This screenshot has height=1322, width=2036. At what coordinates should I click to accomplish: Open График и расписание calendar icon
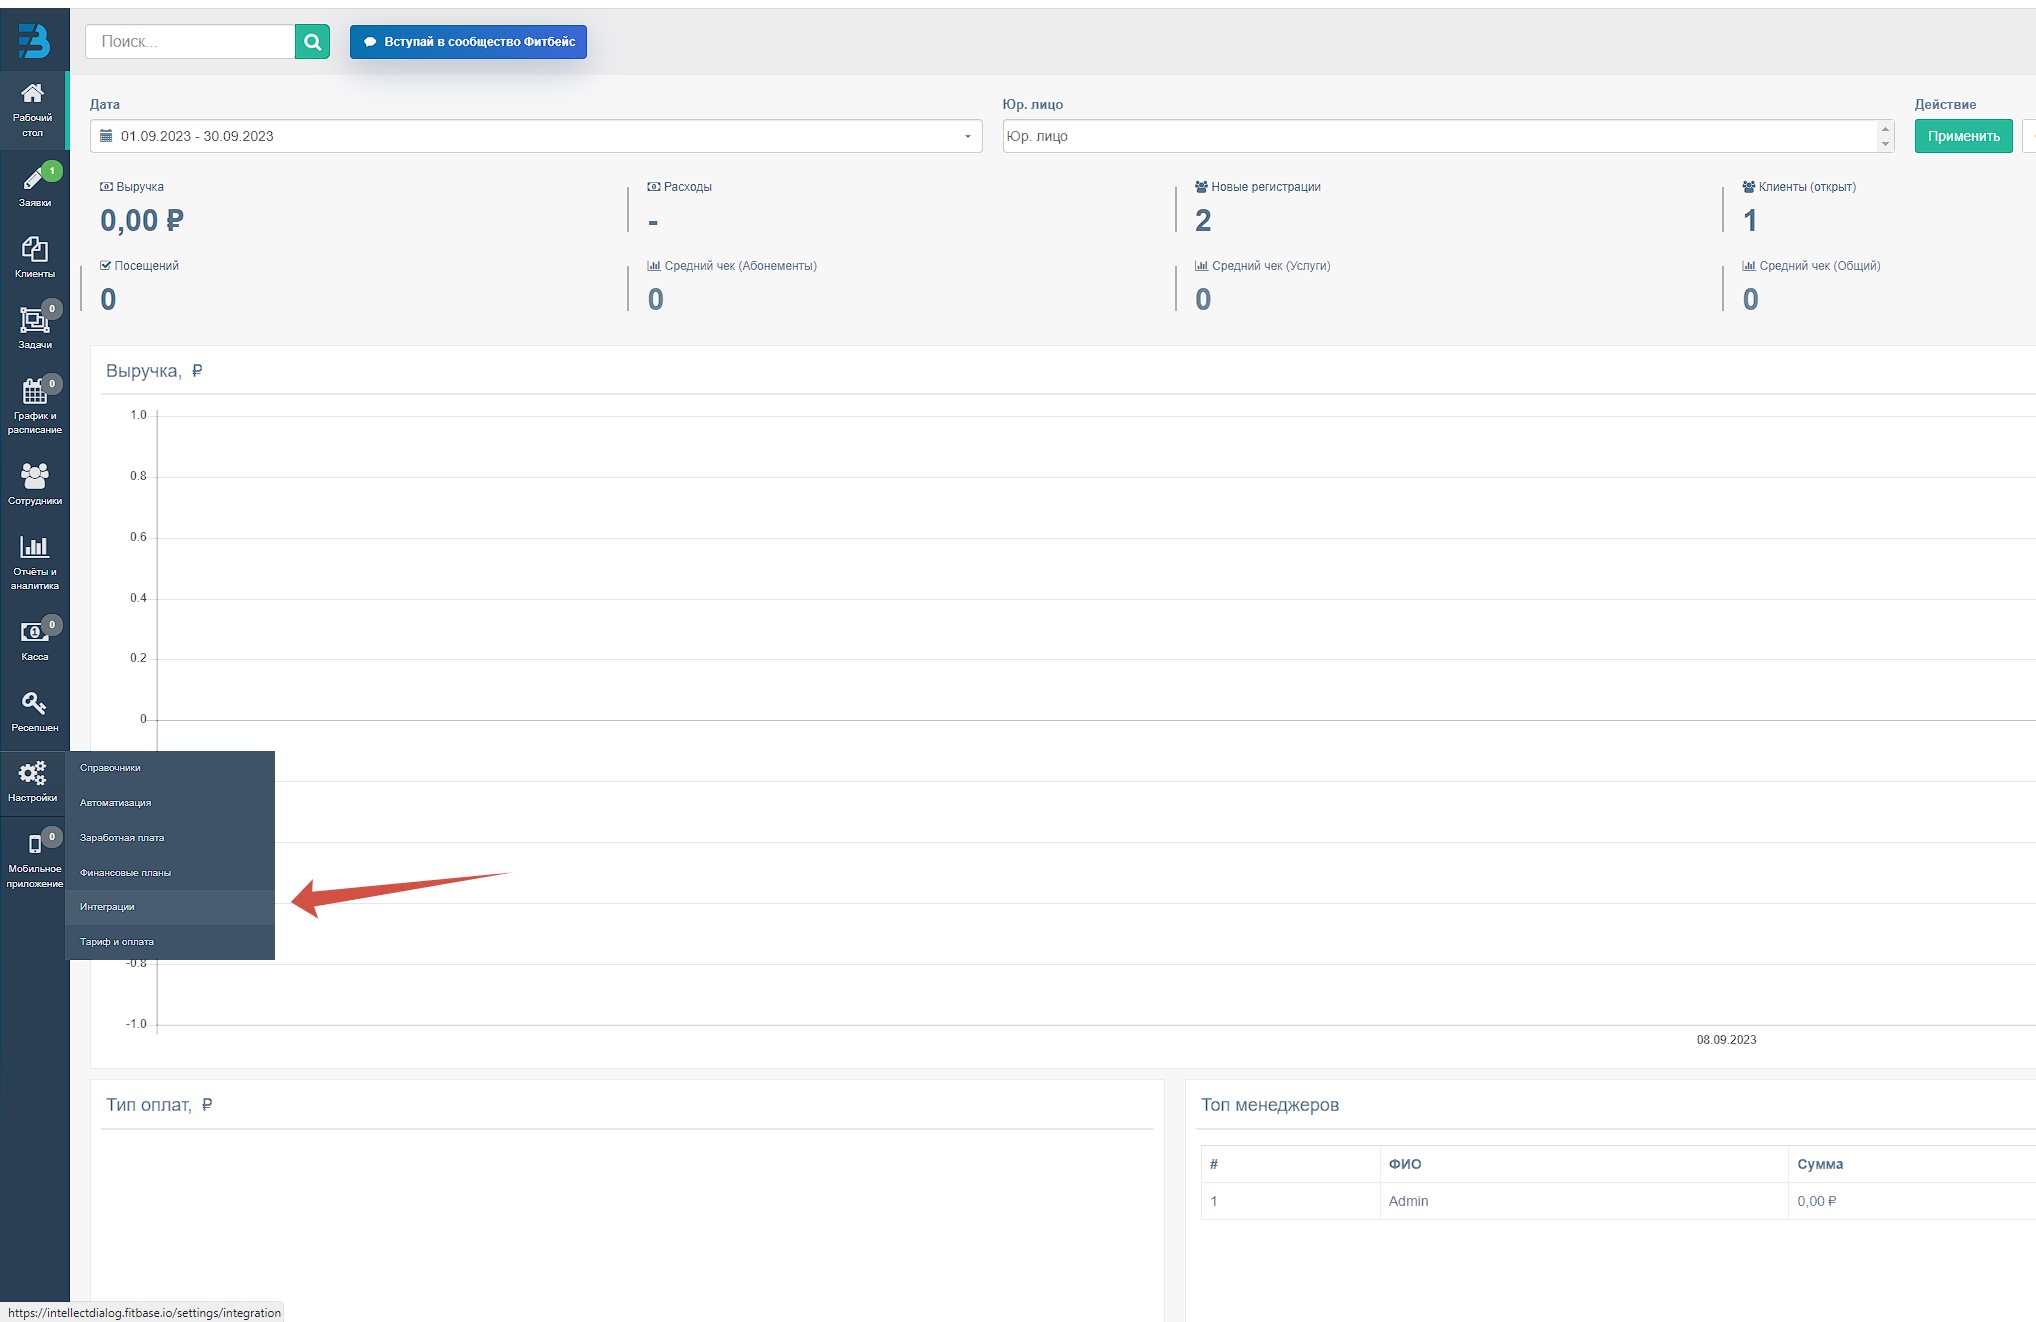[34, 392]
